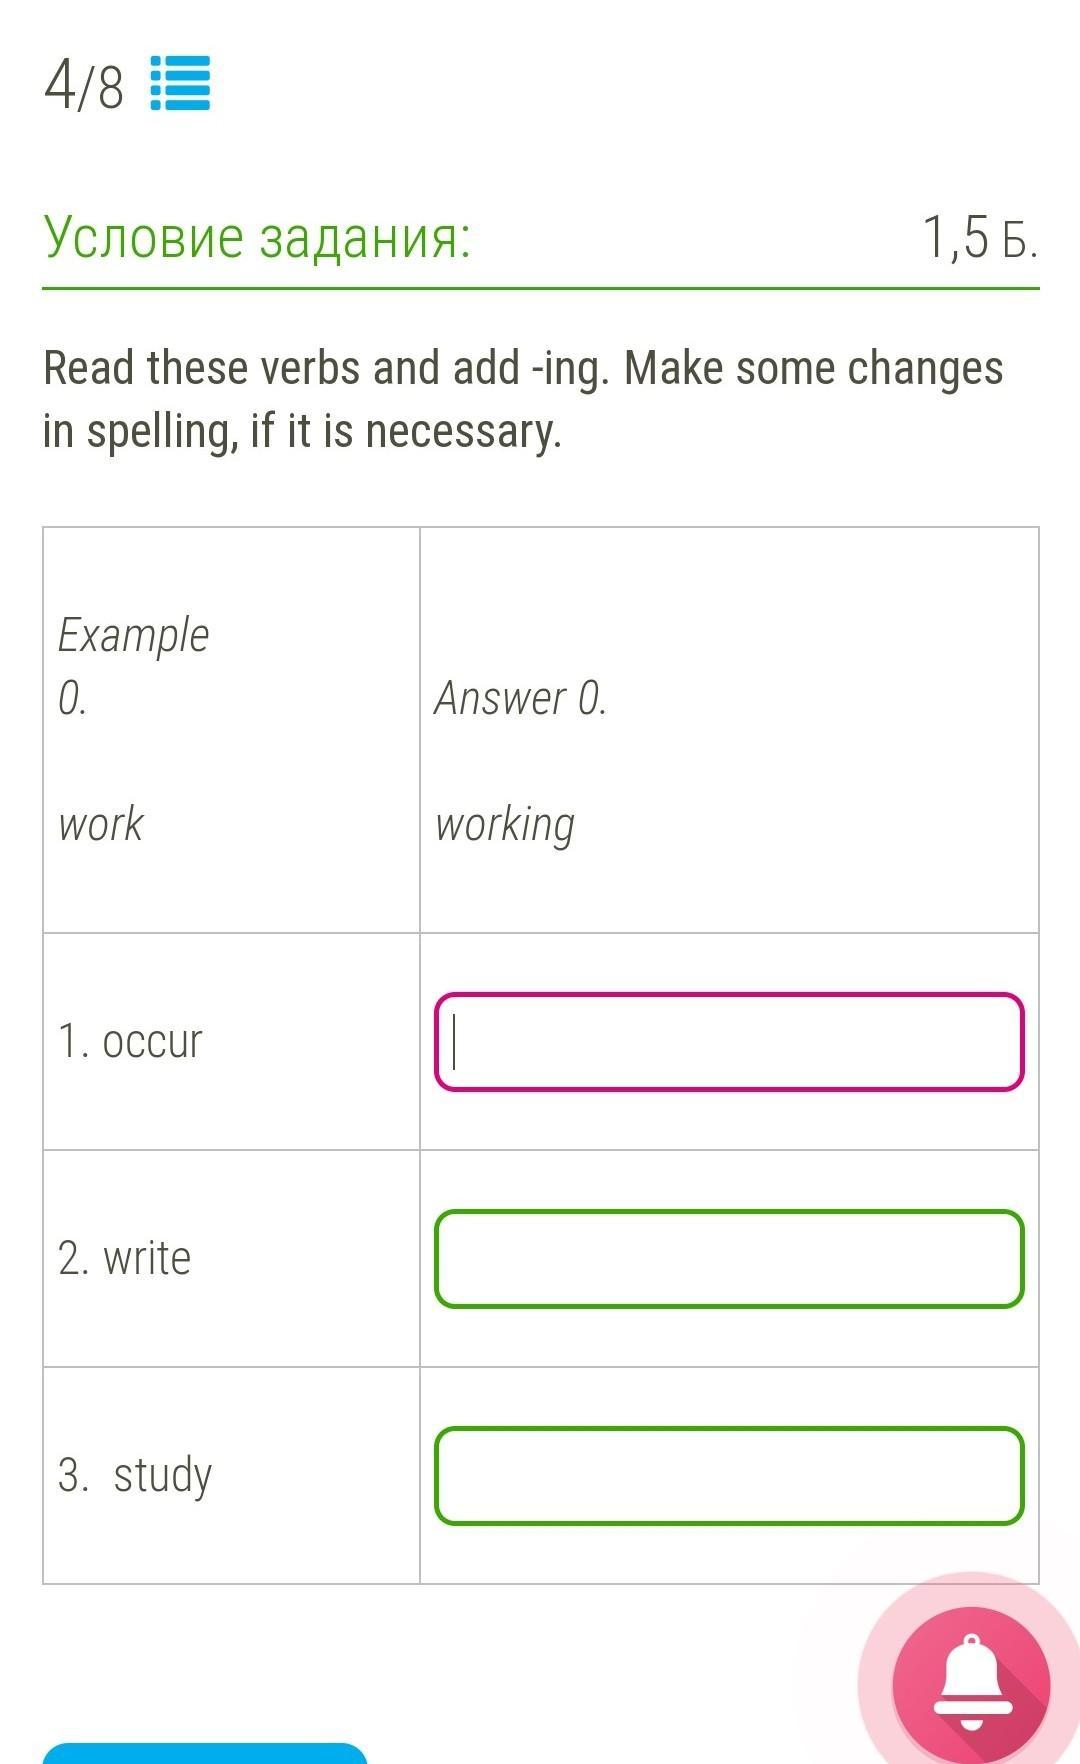Screen dimensions: 1080x1764
Task: Click the answer field for 'write'
Action: pyautogui.click(x=729, y=1259)
